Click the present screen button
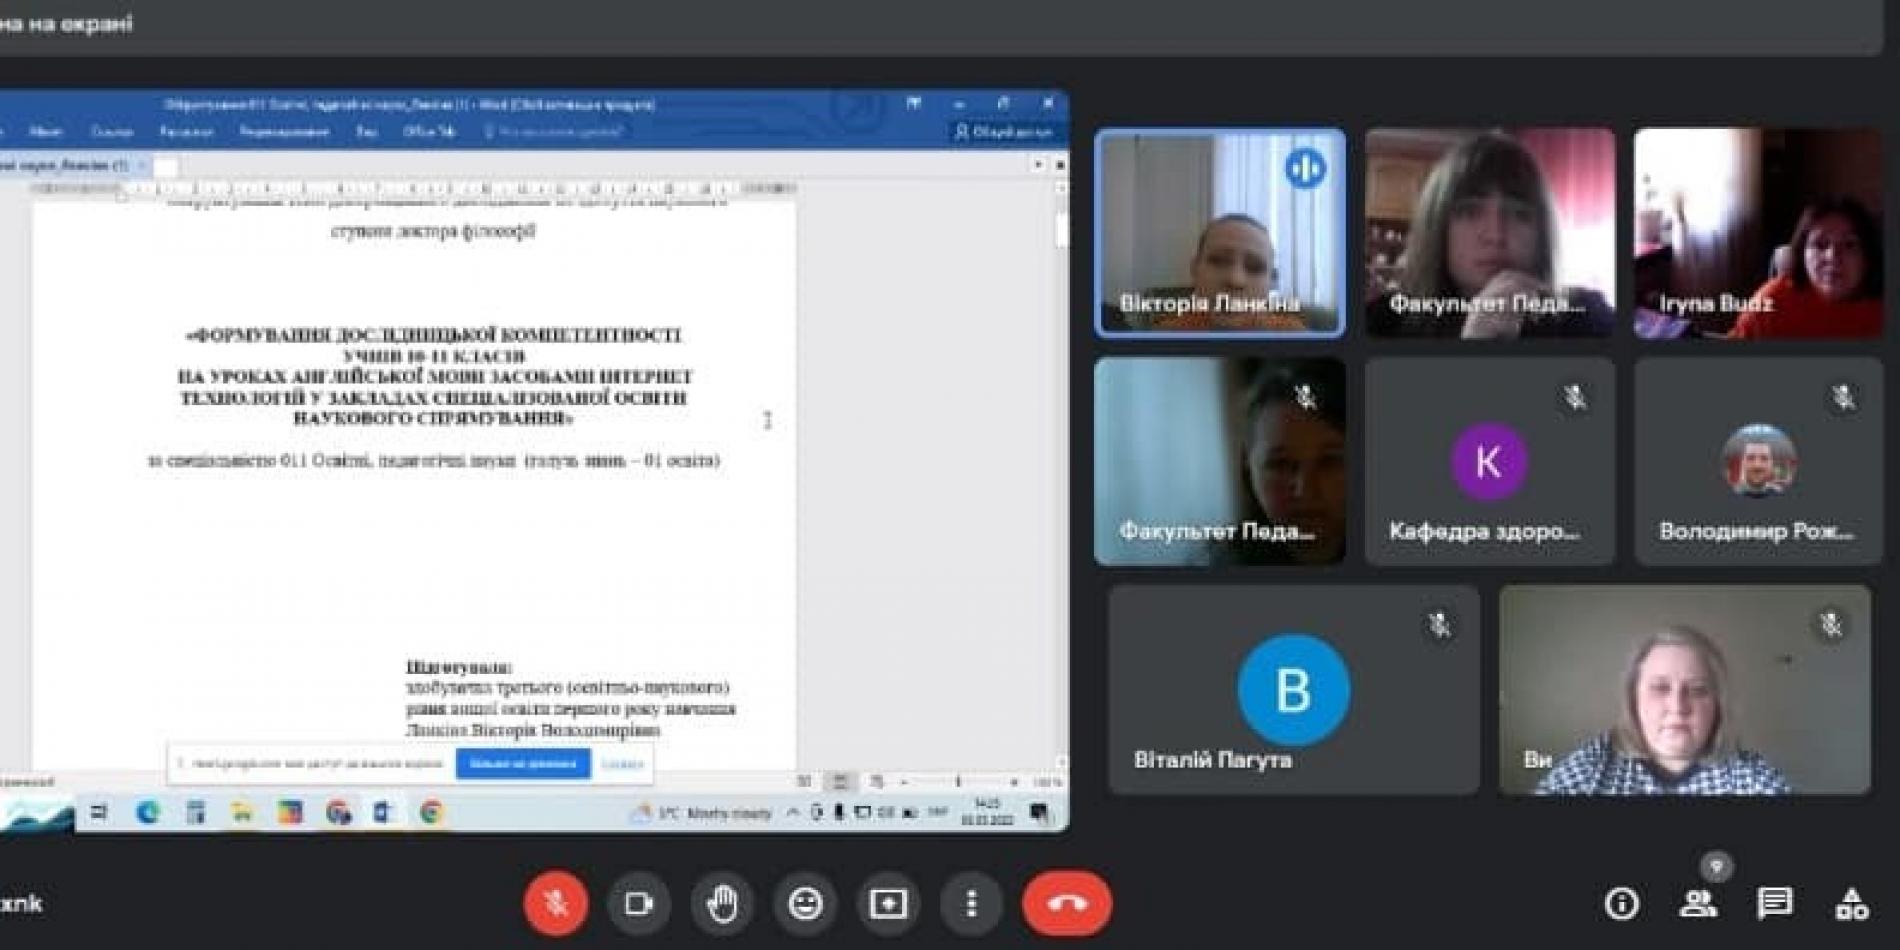The image size is (1900, 950). 888,904
